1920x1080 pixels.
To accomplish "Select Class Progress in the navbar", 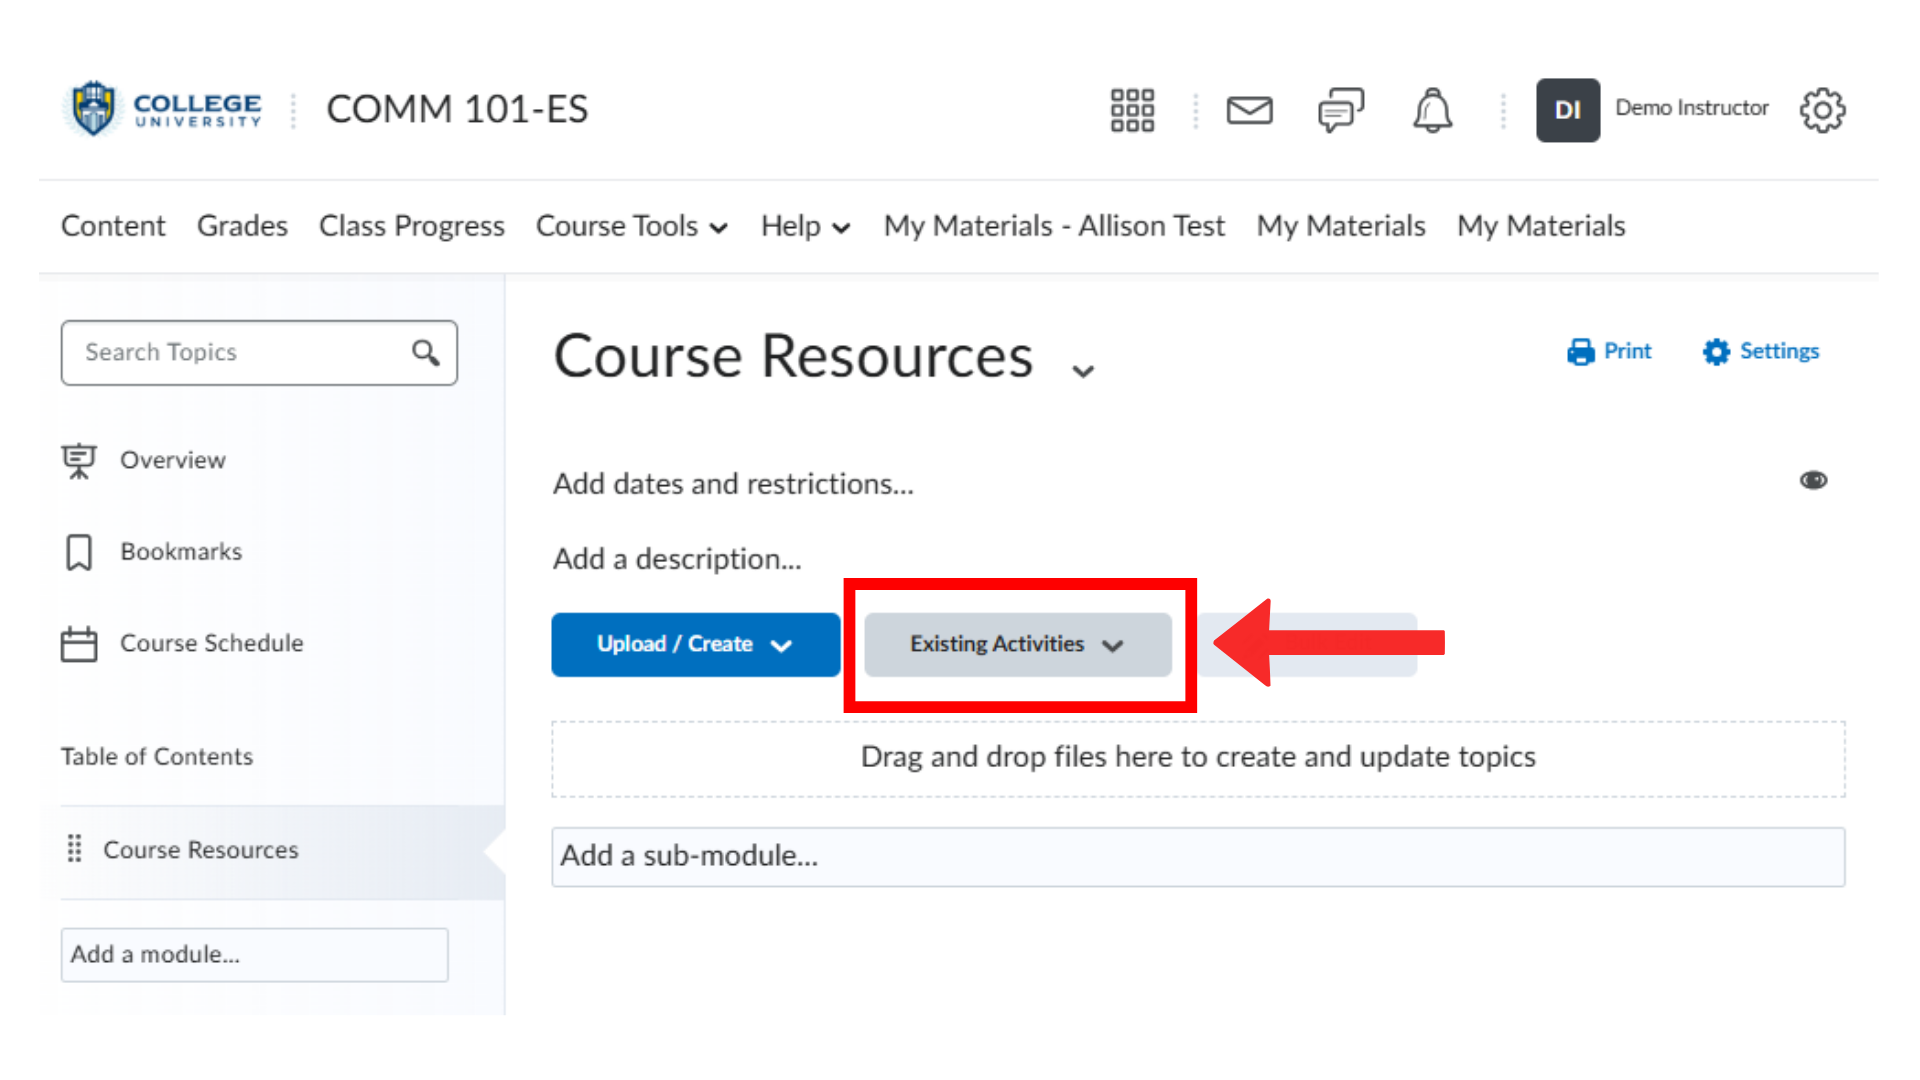I will [411, 226].
